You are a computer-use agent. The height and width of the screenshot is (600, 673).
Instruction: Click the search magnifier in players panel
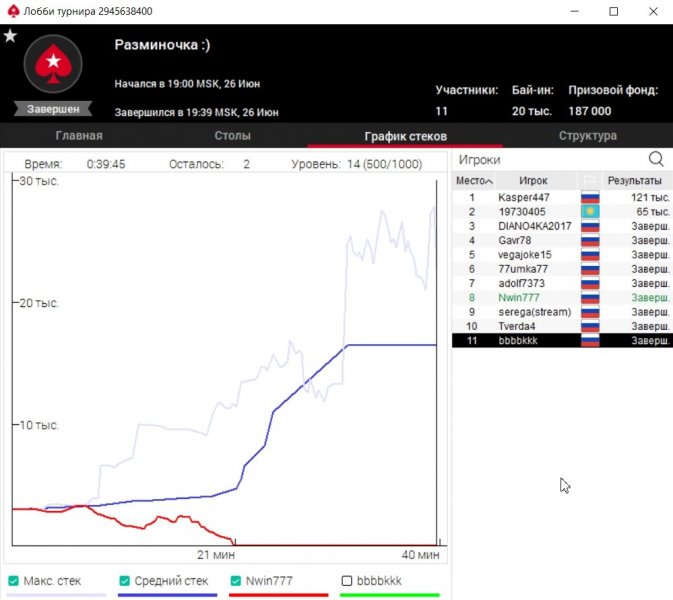pyautogui.click(x=656, y=159)
